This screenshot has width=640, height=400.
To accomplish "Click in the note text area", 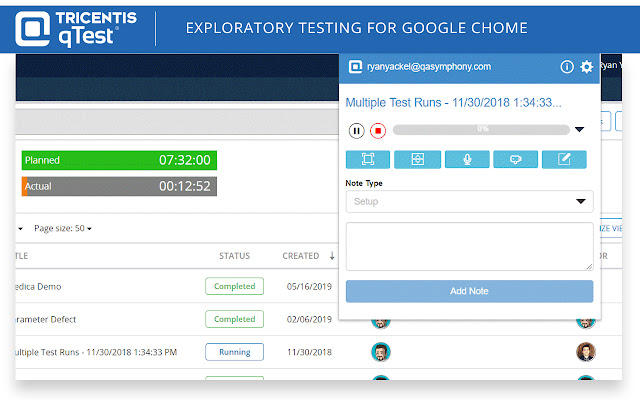I will click(x=469, y=247).
